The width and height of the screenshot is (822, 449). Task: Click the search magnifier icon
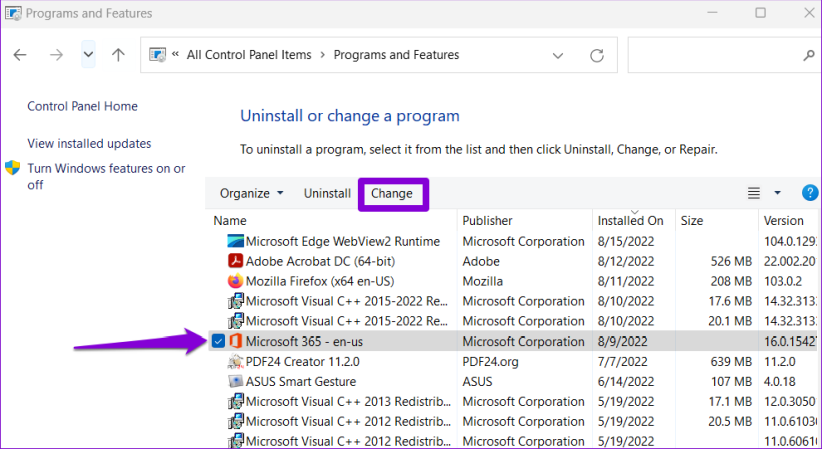(x=809, y=55)
